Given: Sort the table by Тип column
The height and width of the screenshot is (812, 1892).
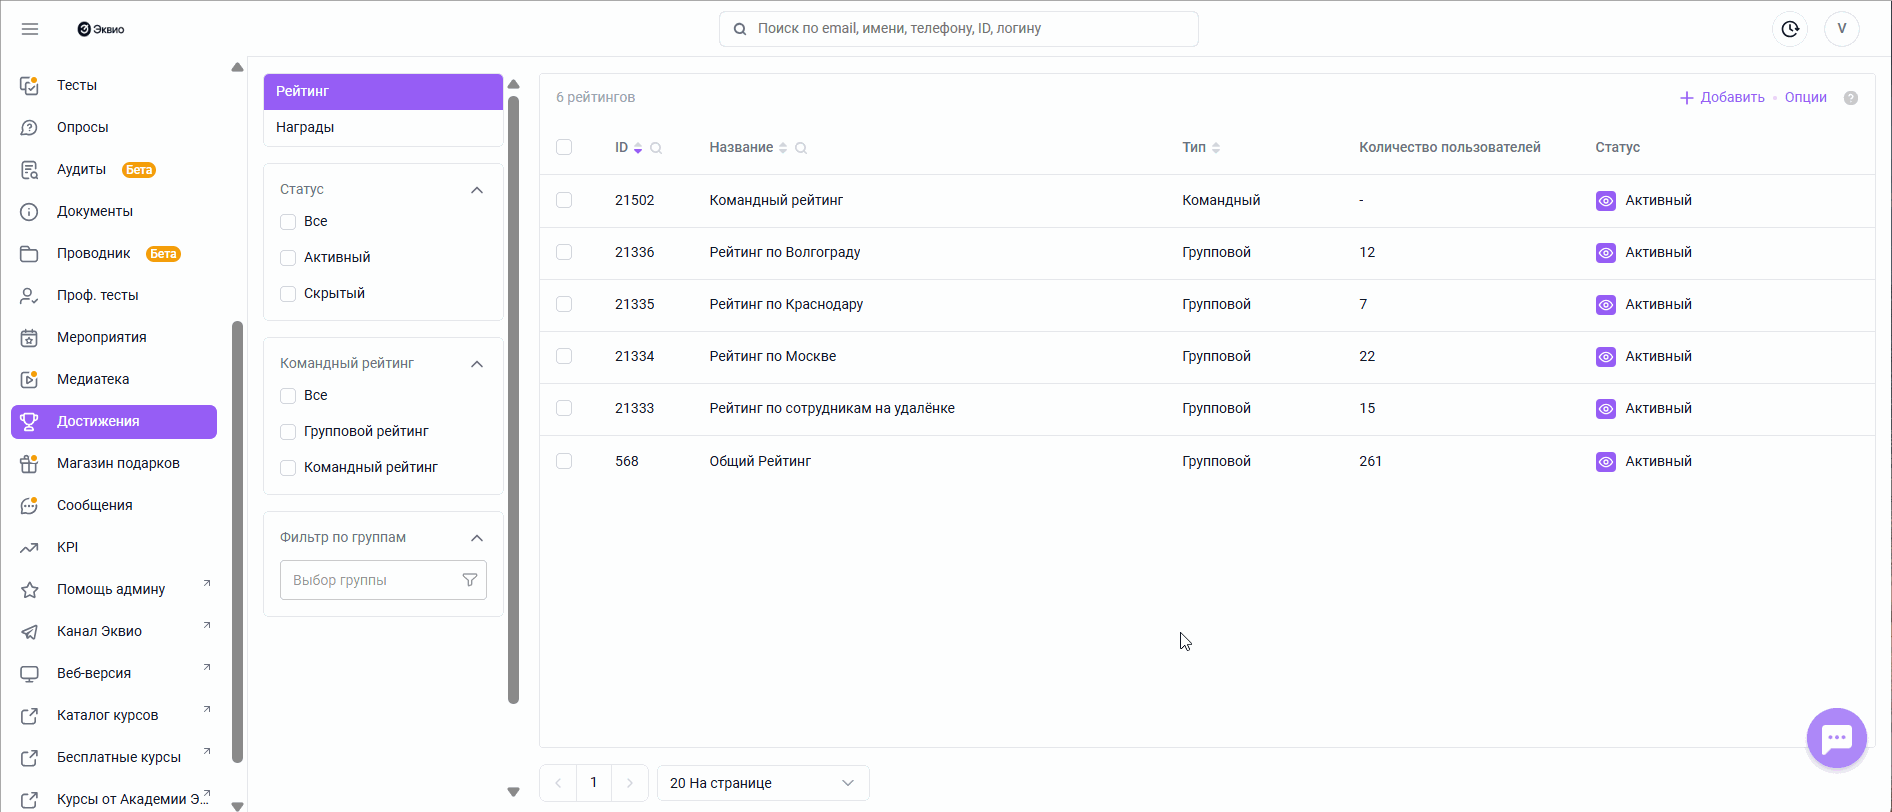Looking at the screenshot, I should [x=1216, y=148].
